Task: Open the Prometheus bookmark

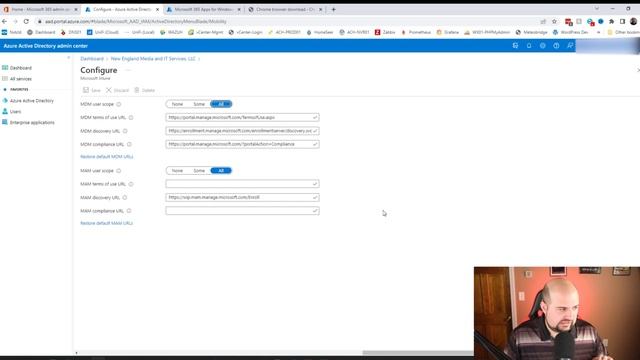Action: 416,32
